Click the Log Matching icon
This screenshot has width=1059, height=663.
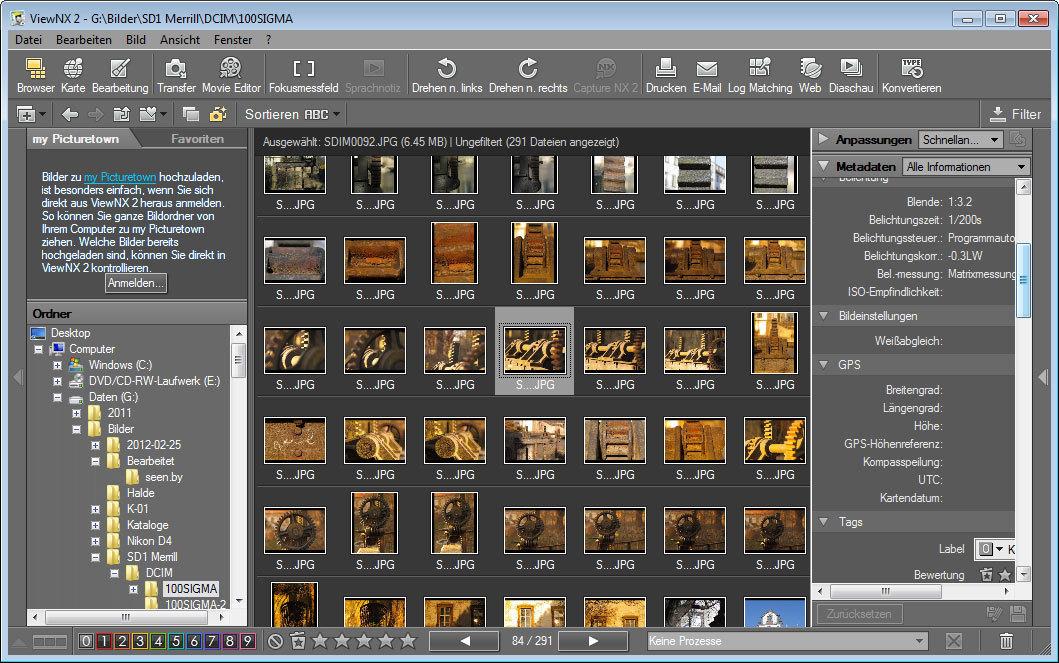coord(760,76)
